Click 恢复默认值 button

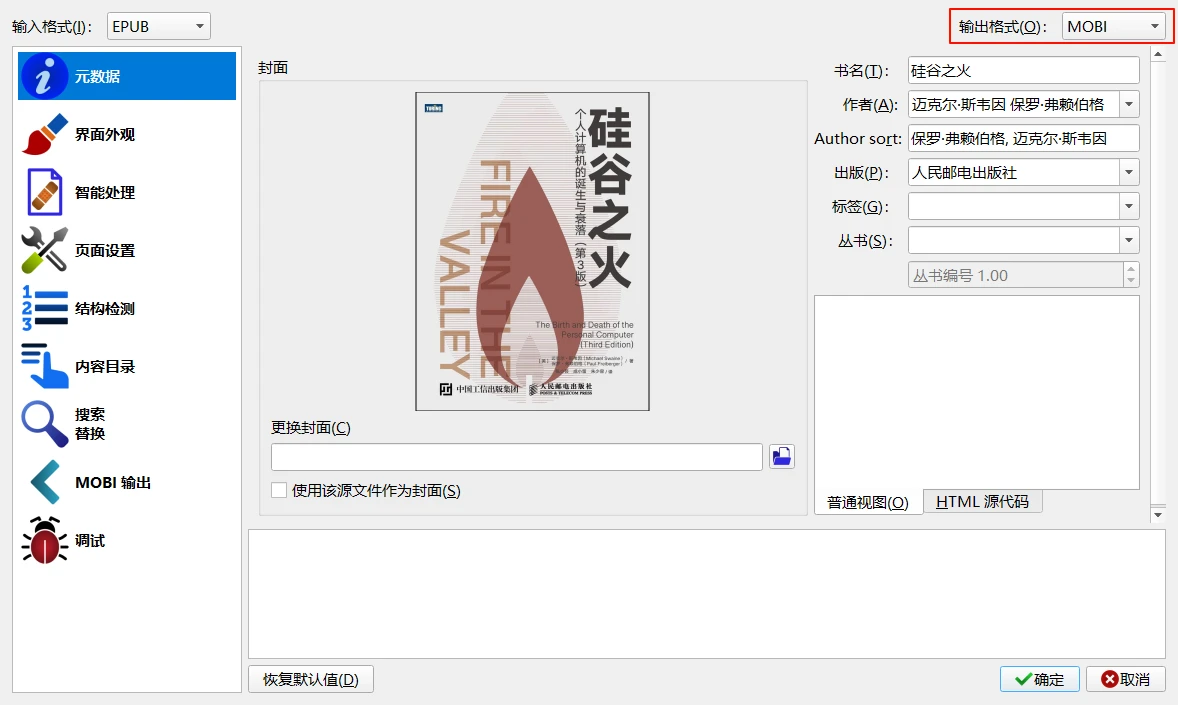click(310, 679)
